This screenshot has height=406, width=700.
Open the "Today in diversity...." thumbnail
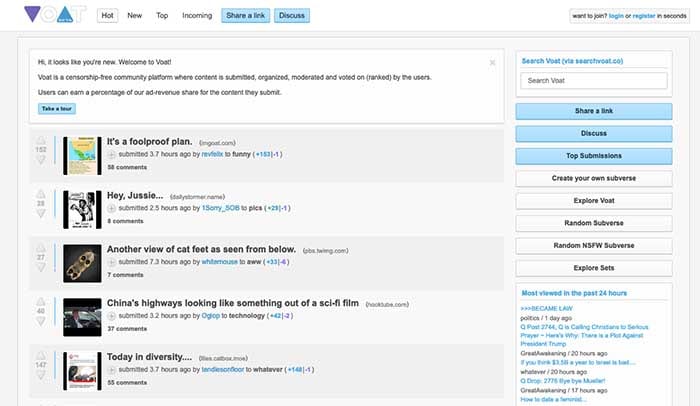tap(82, 371)
